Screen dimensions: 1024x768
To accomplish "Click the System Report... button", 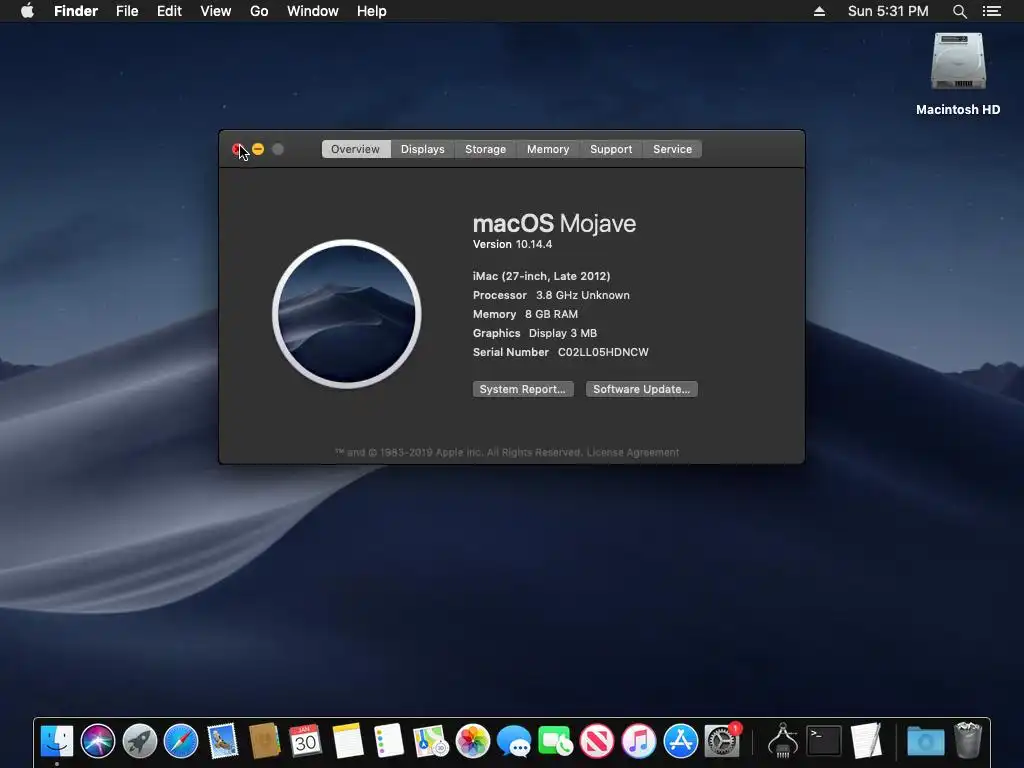I will coord(523,389).
